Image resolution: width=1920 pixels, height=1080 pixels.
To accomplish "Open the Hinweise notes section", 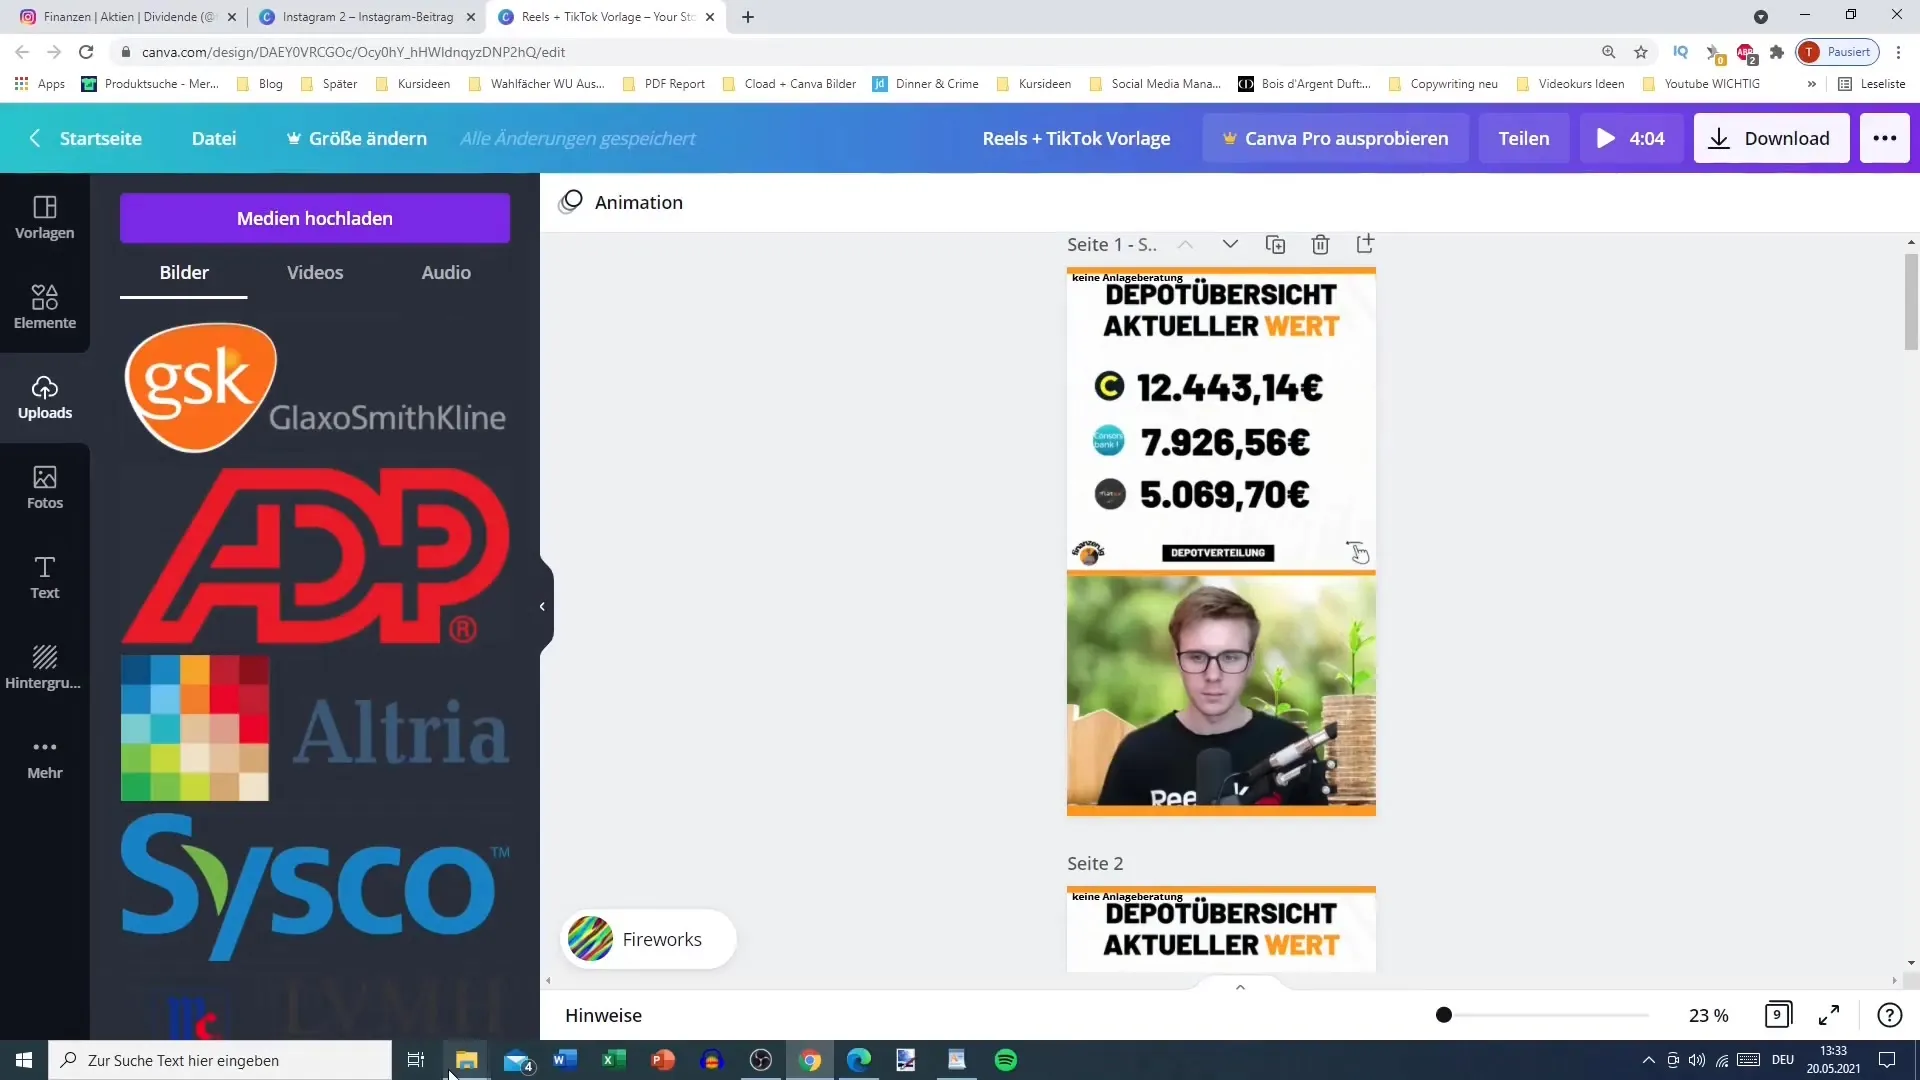I will (603, 1015).
